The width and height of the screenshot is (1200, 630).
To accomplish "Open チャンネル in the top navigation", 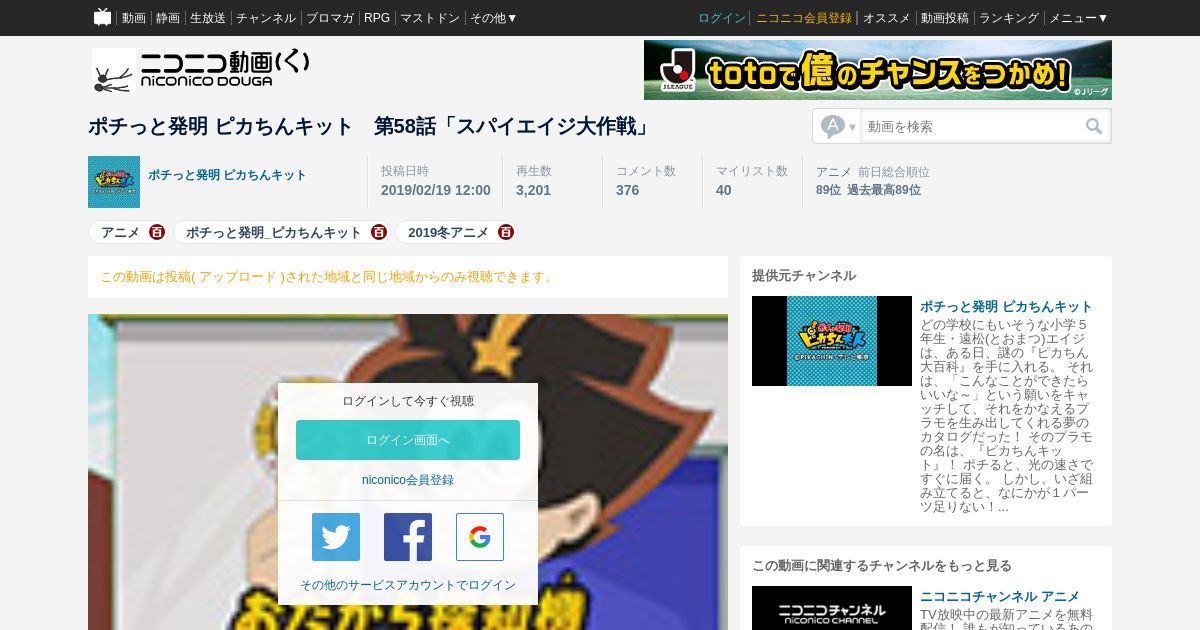I will tap(266, 18).
